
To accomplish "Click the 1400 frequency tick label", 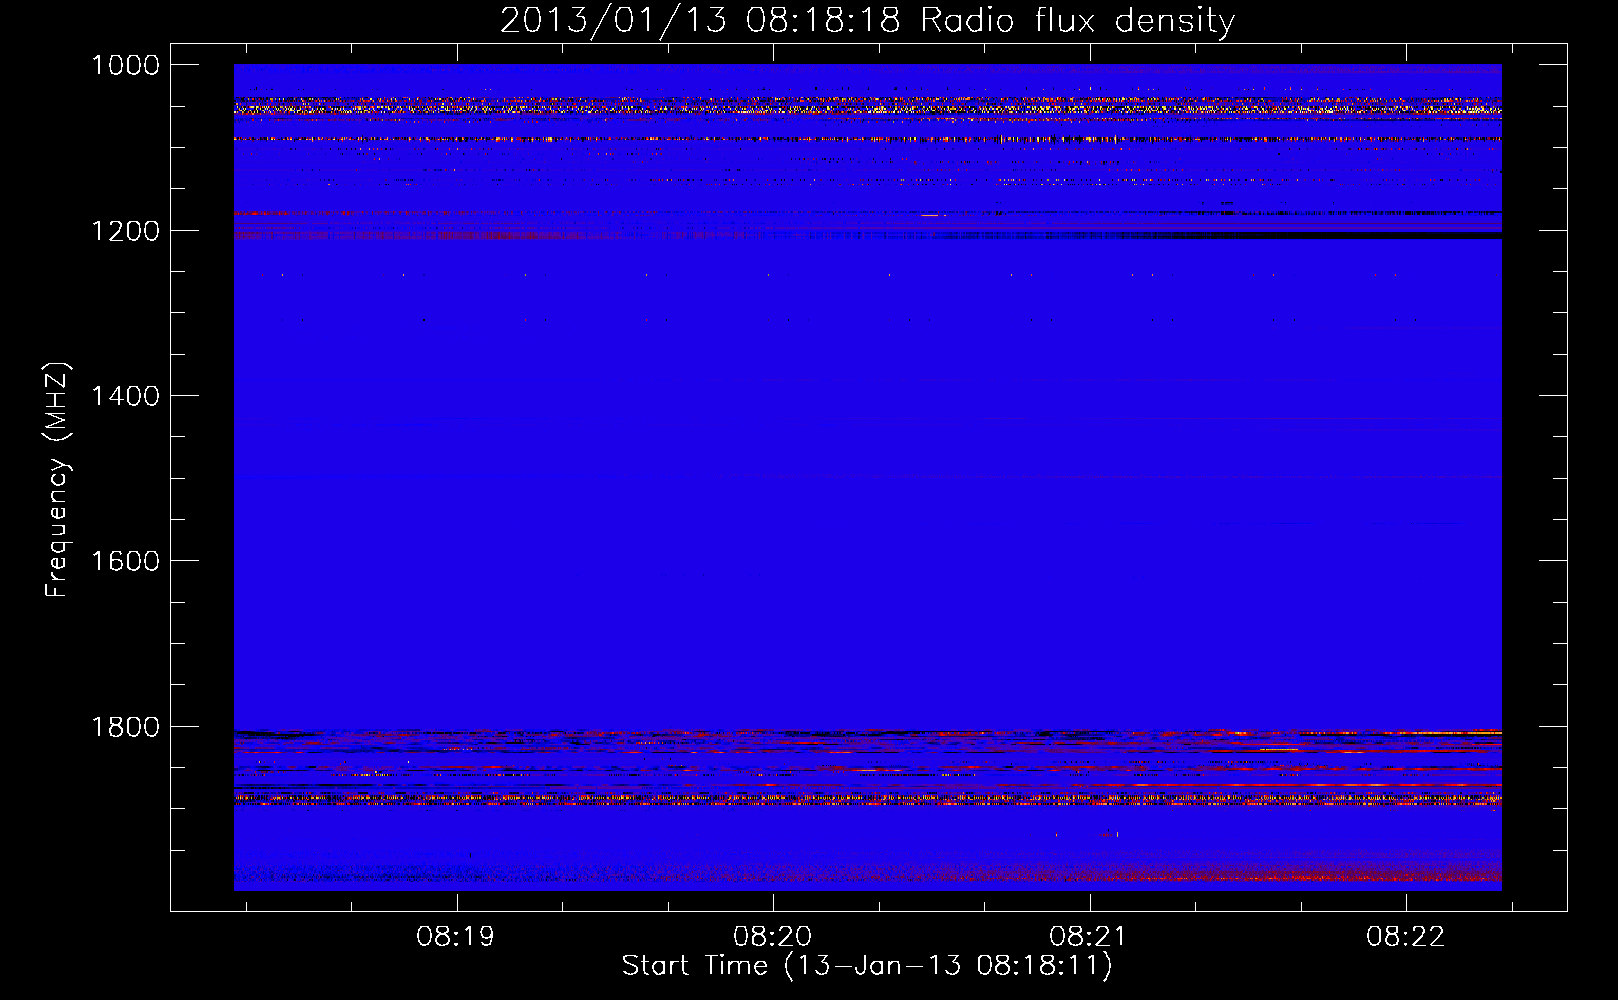I will pyautogui.click(x=126, y=396).
